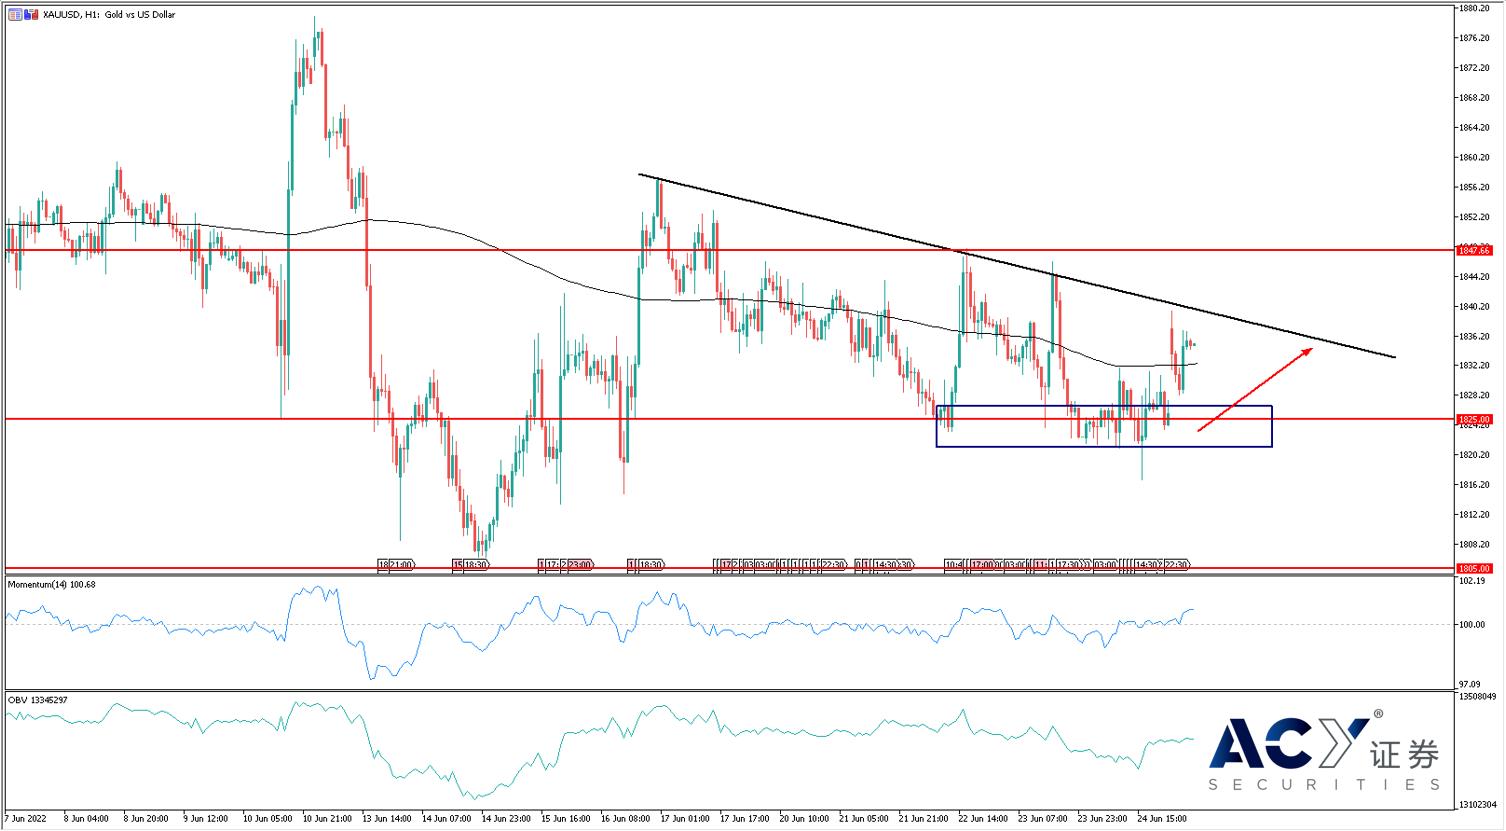
Task: Click the OBV 13508049 scale value
Action: click(x=1479, y=696)
